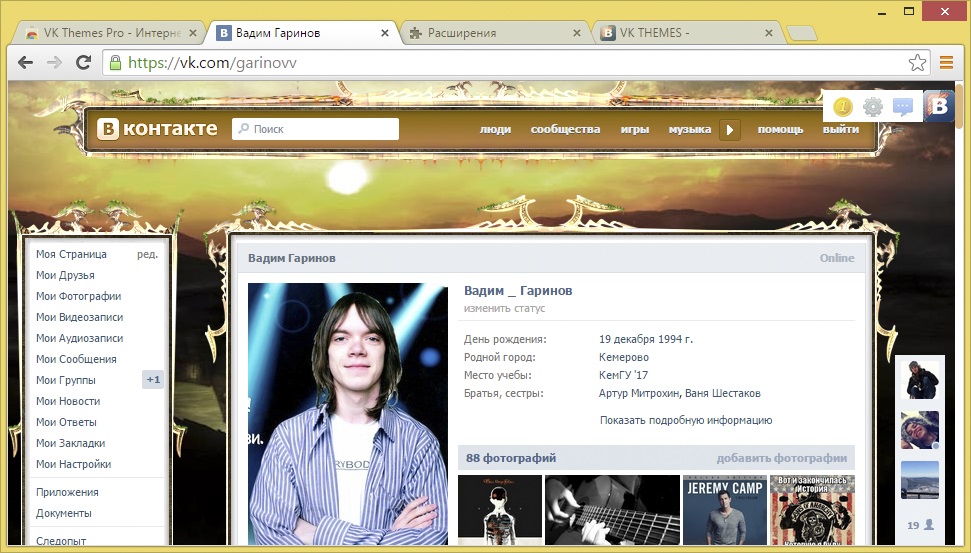Switch to VK Themes Pro tab
Screen dimensions: 971x553
108,33
